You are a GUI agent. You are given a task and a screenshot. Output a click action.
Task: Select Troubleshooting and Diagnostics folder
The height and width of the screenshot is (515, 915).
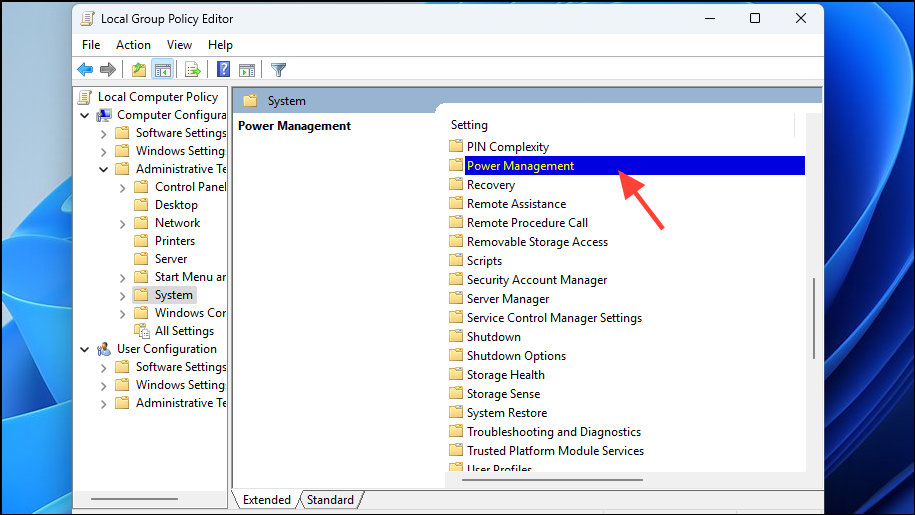coord(553,432)
